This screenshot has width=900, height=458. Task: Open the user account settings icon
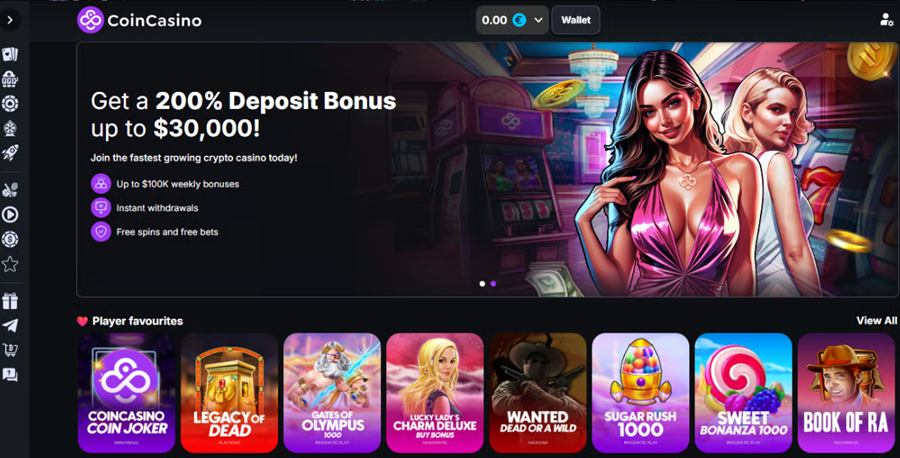click(x=886, y=20)
